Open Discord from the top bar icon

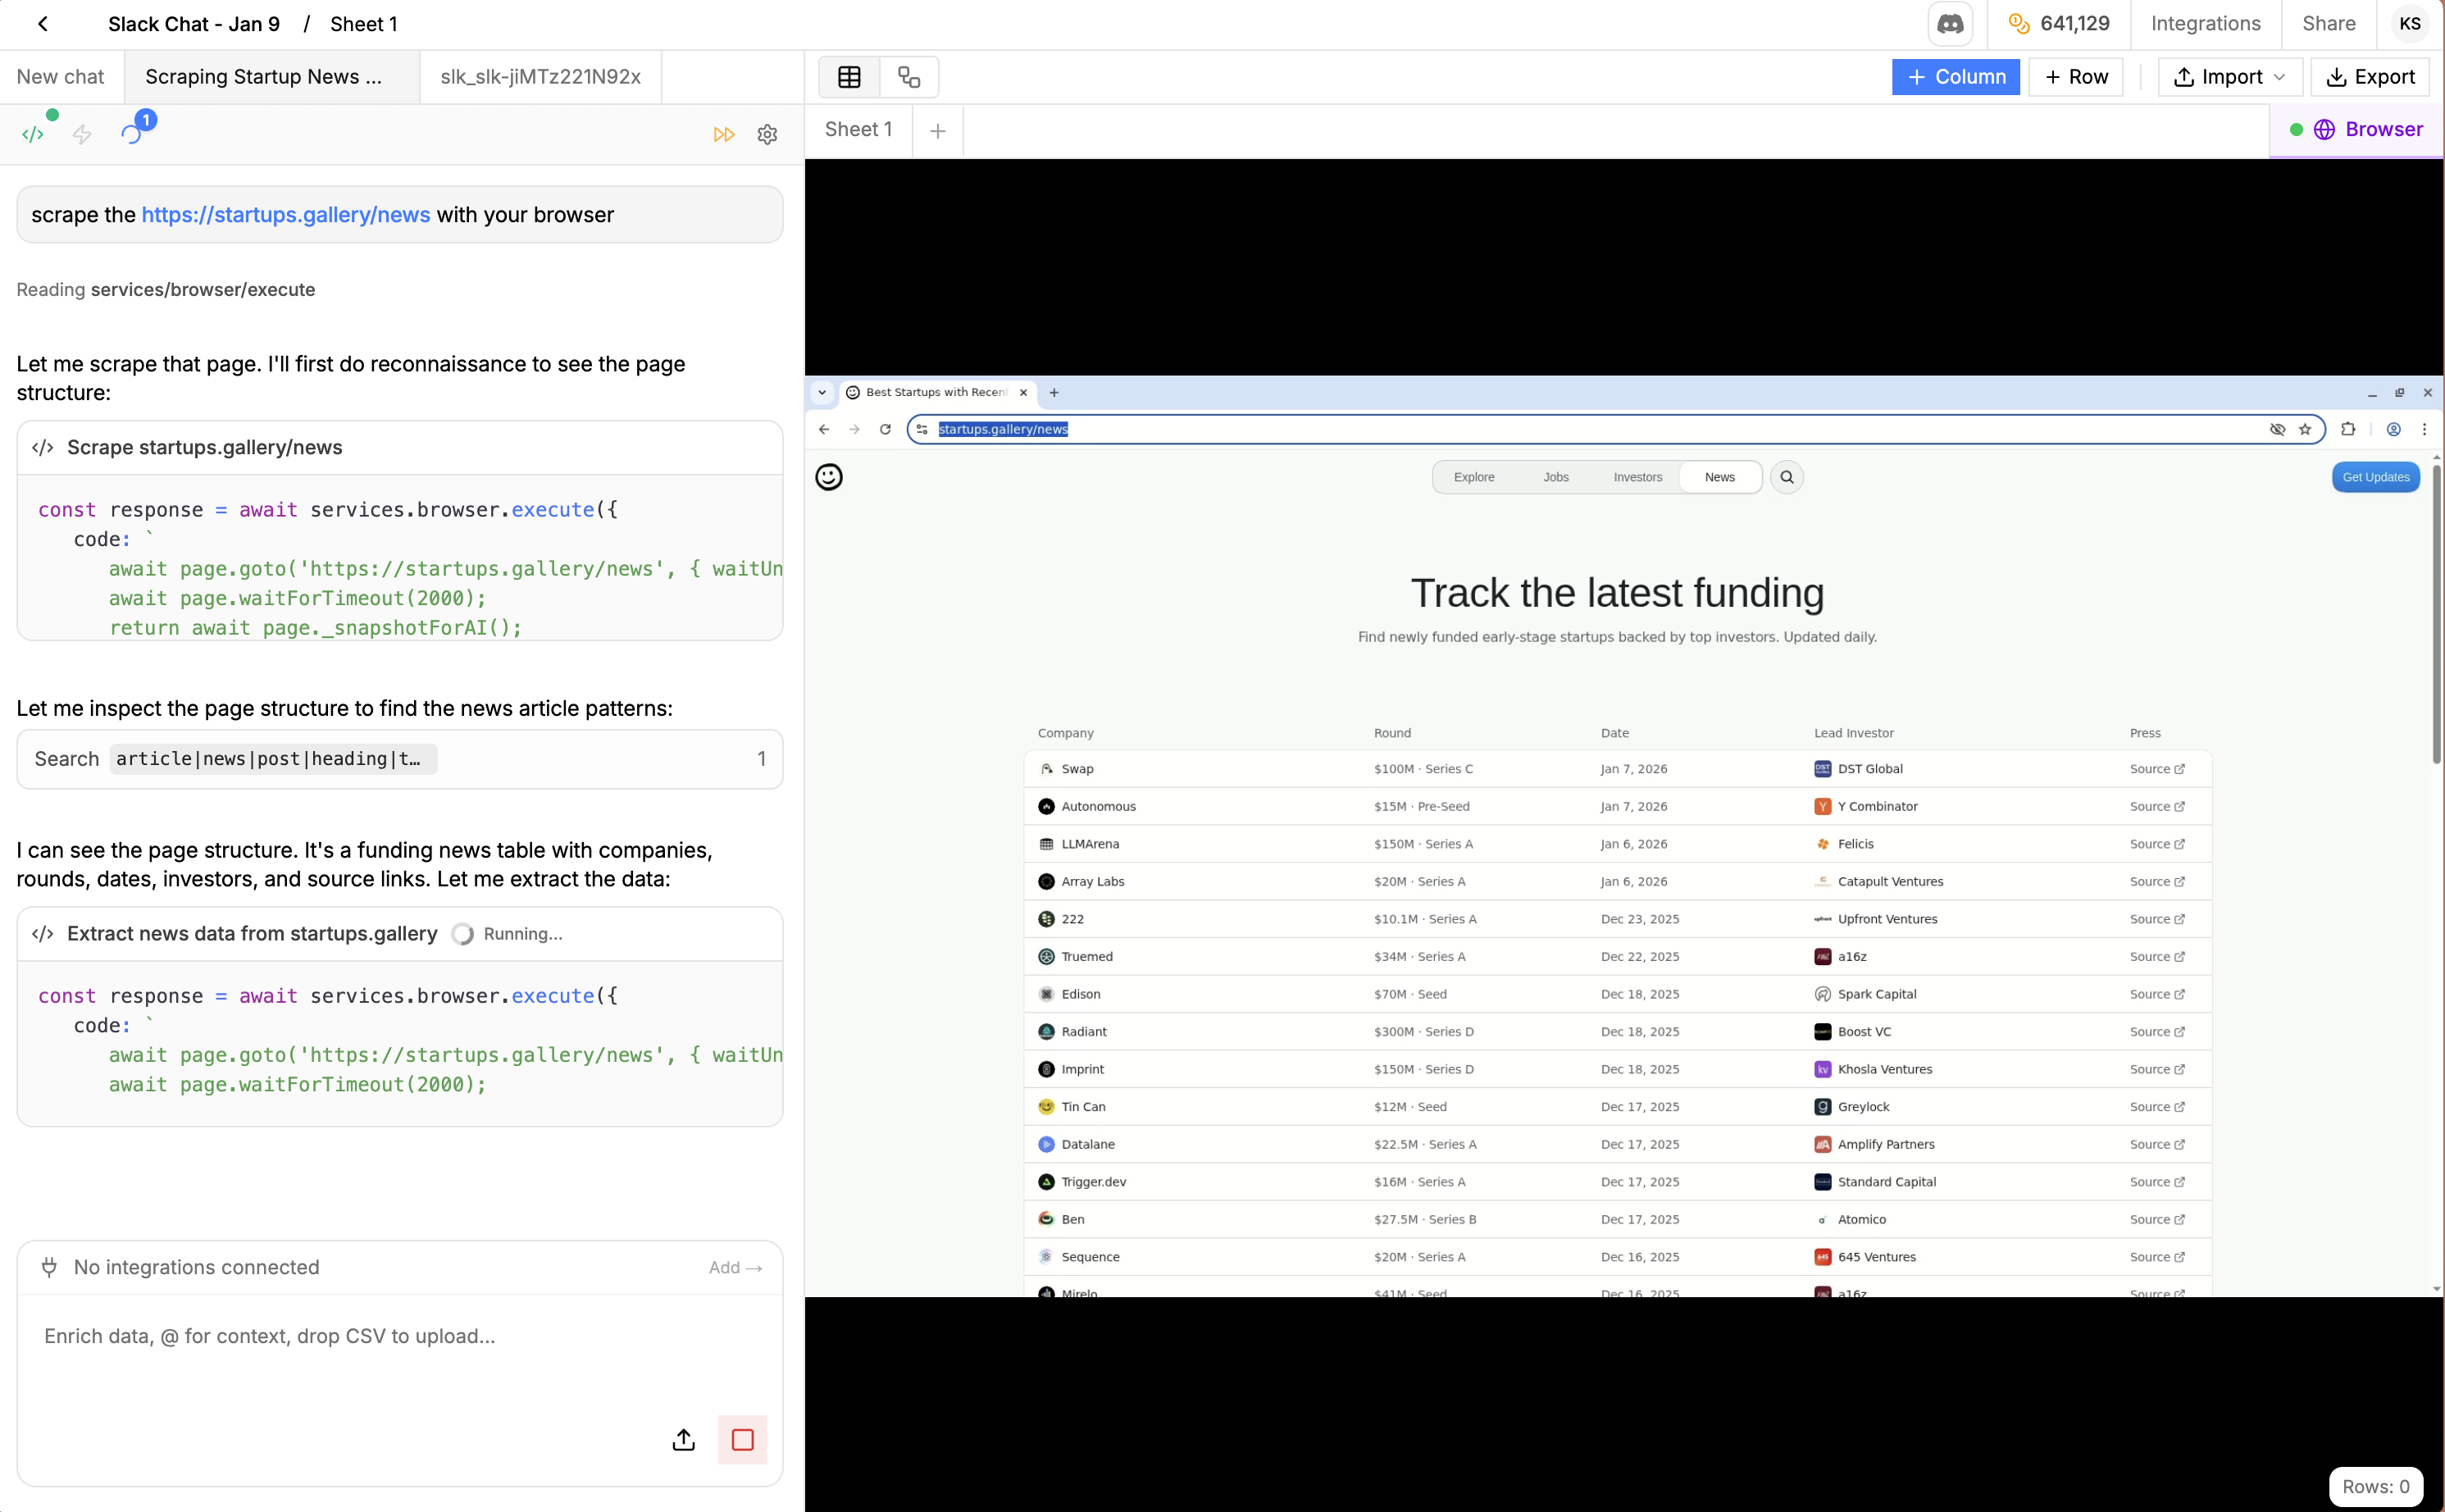1949,23
